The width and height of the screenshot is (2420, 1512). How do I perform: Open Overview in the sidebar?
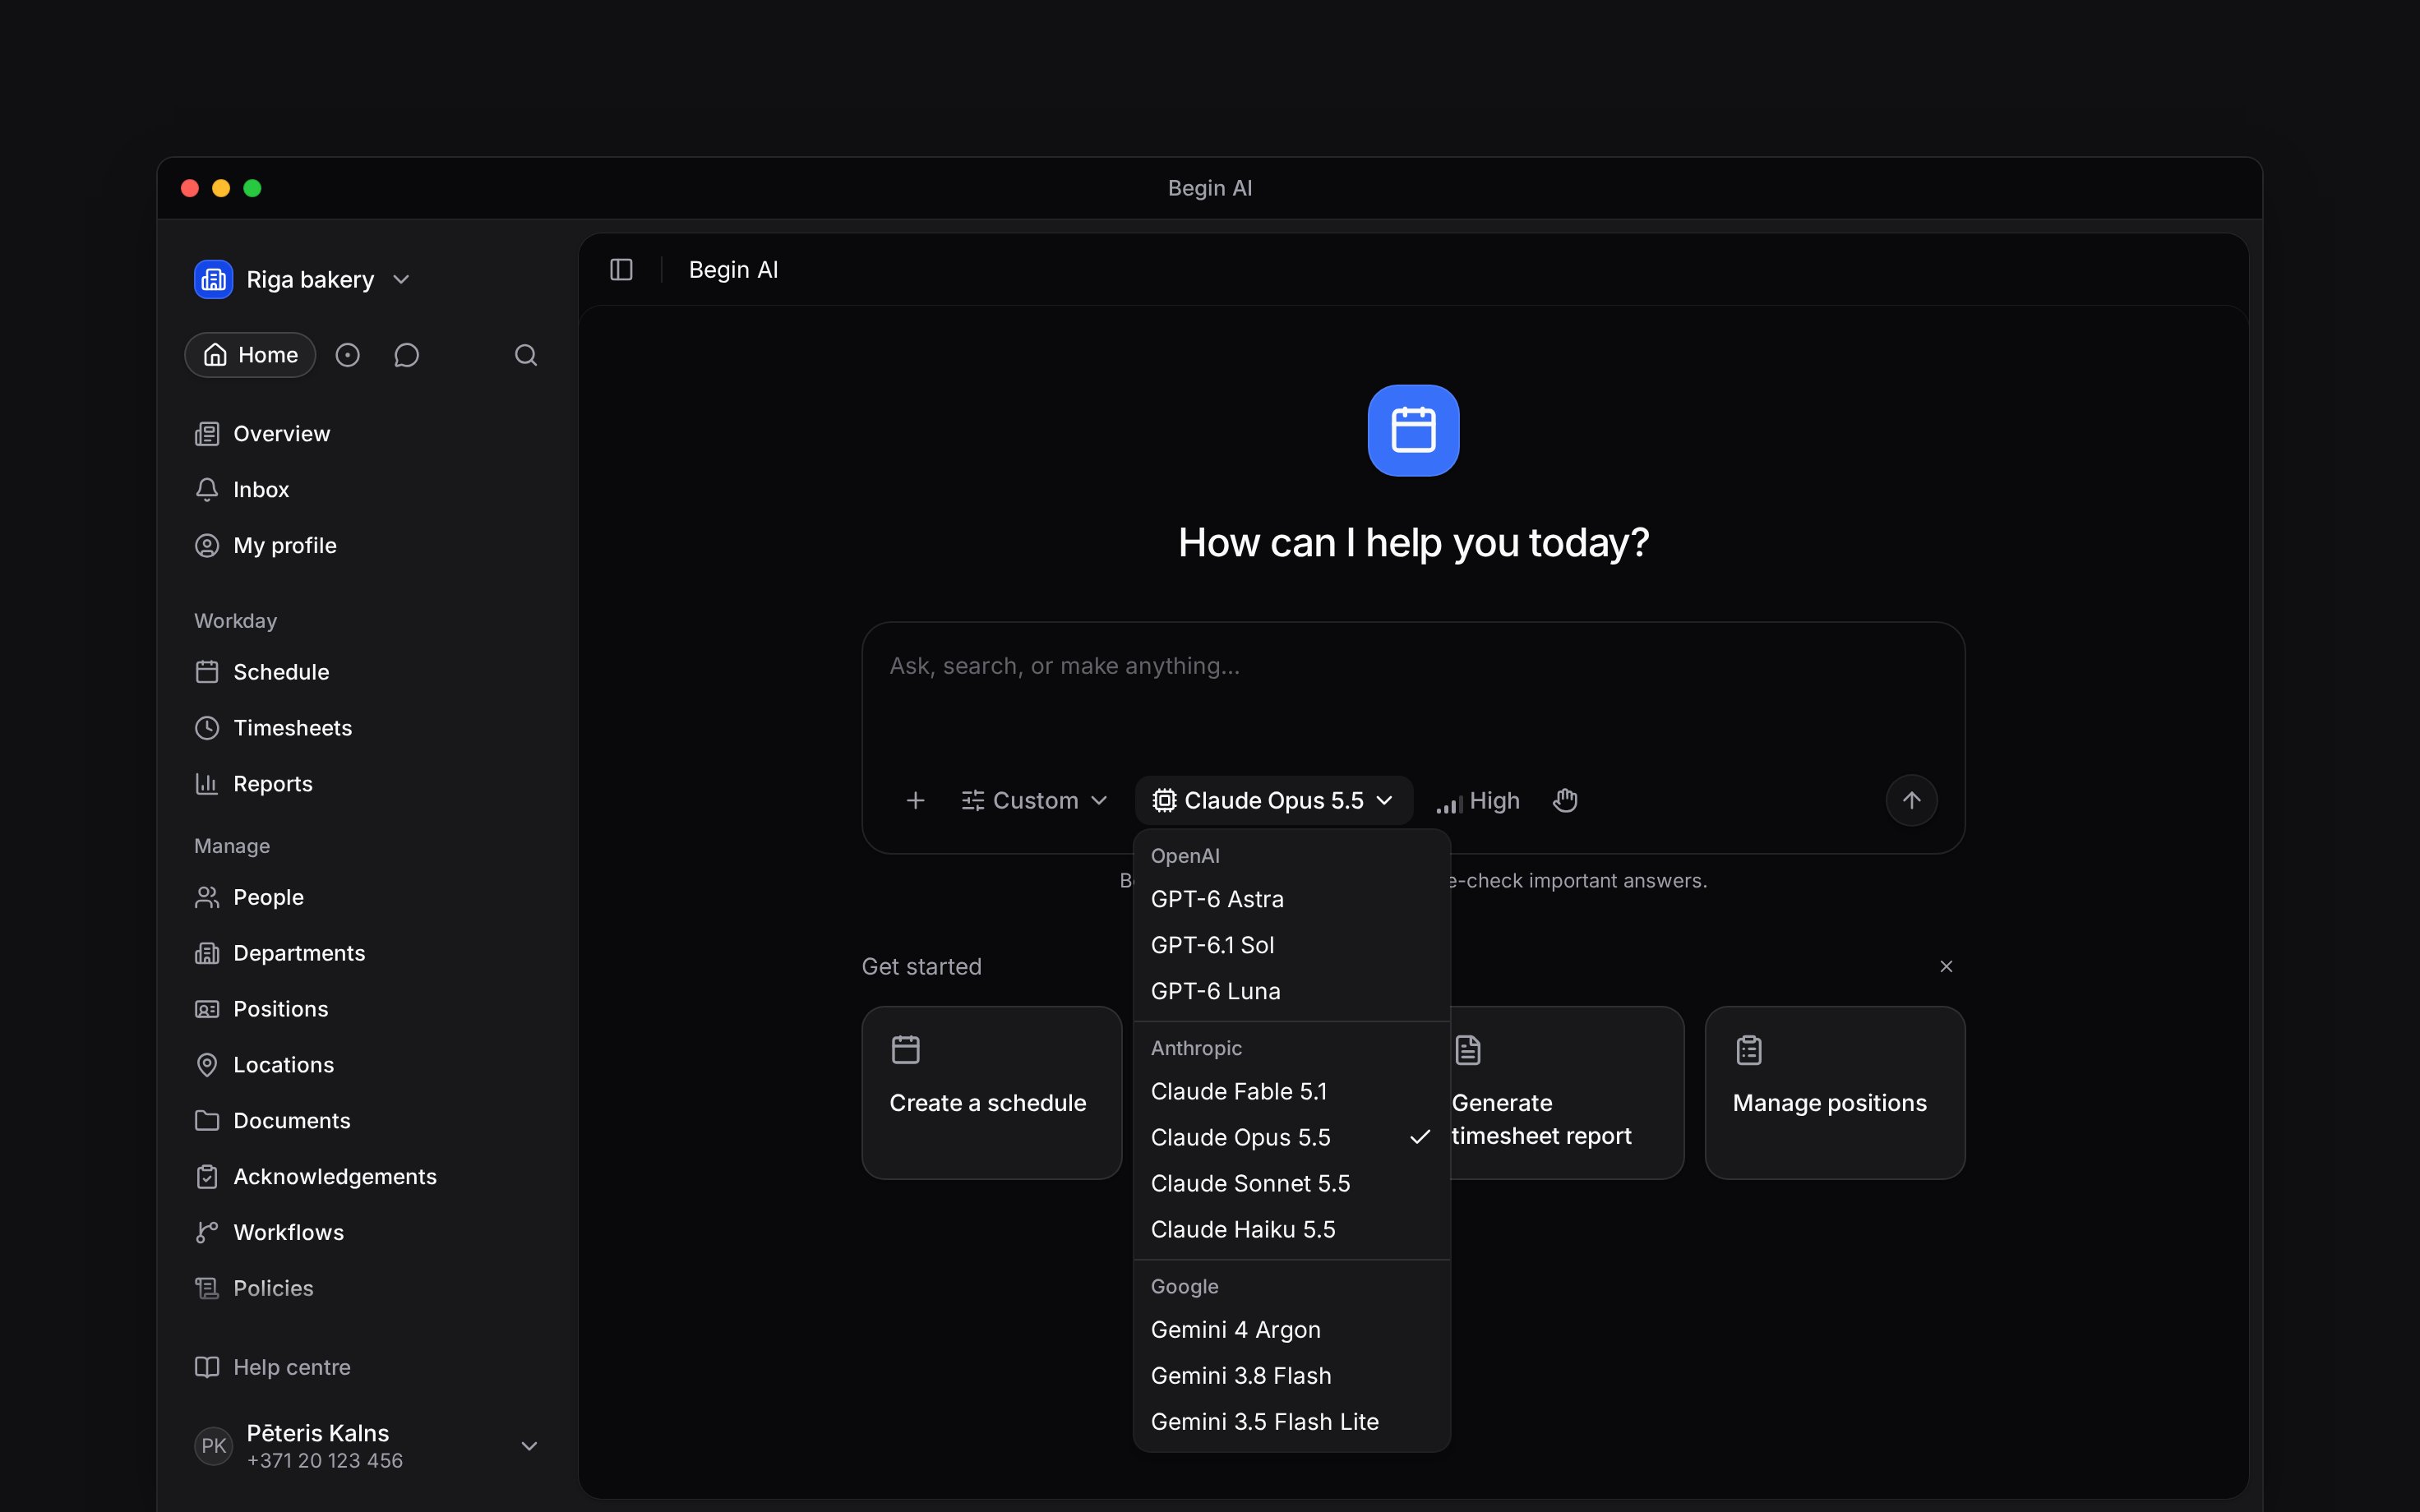pos(368,434)
